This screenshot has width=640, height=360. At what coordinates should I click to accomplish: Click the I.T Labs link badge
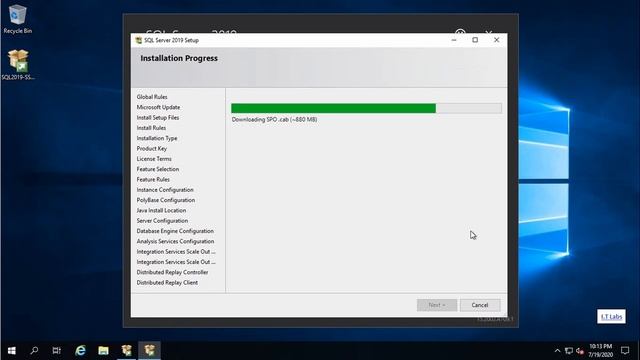tap(611, 316)
